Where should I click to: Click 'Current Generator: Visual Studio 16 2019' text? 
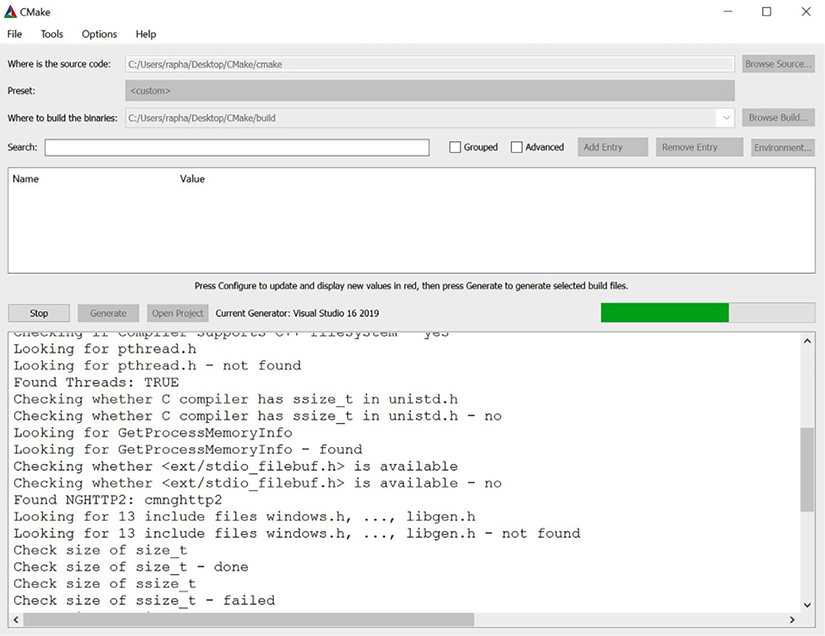(x=297, y=313)
